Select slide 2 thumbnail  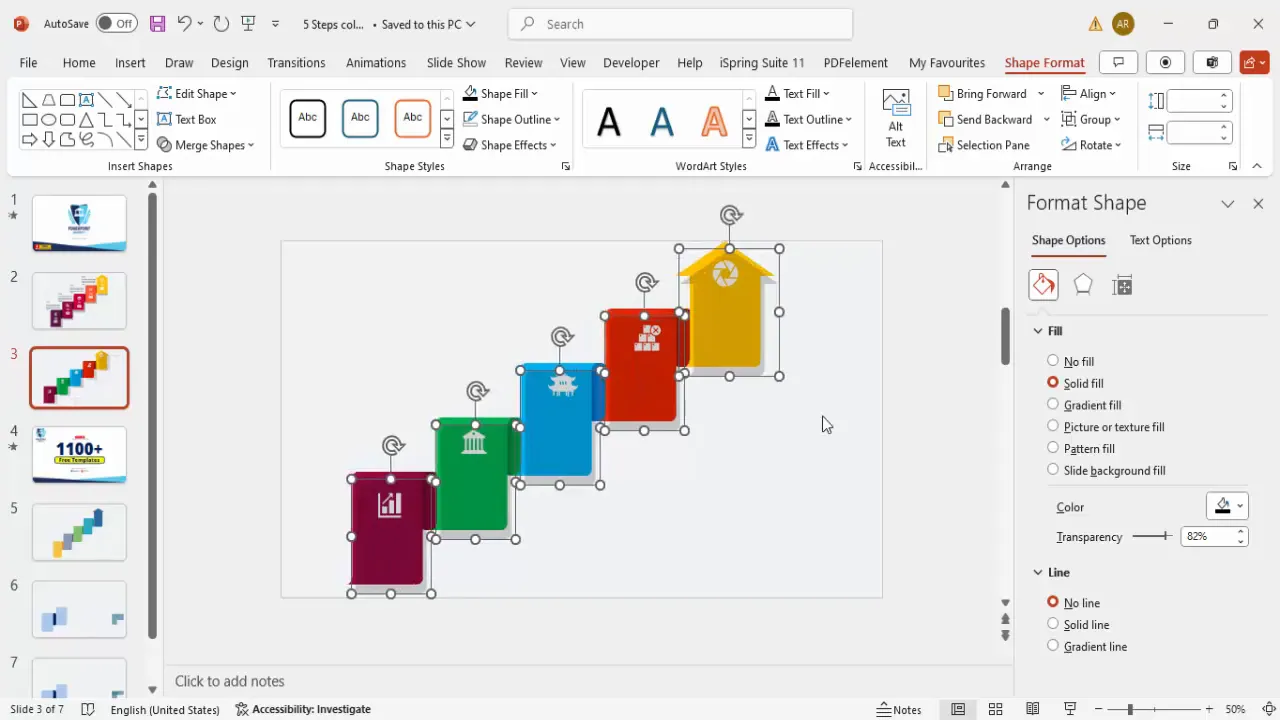pos(79,300)
